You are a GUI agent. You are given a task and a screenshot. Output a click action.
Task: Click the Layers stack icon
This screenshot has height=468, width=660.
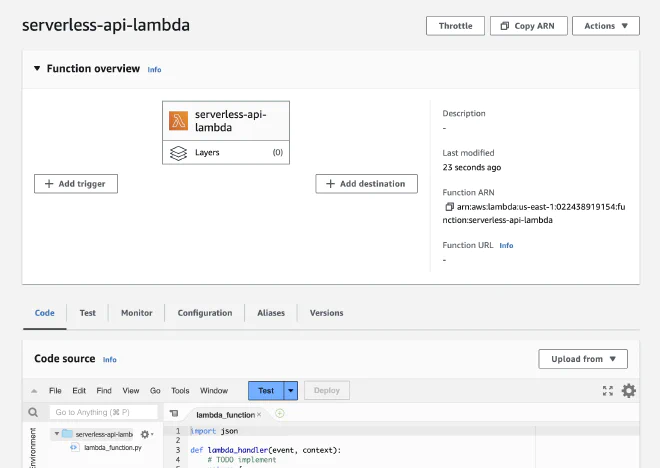click(x=178, y=153)
